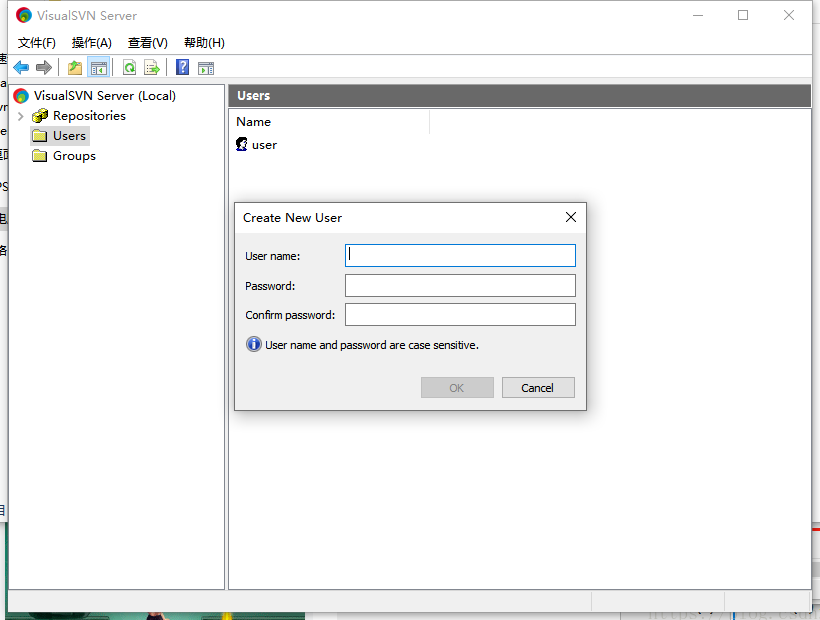Click Cancel in Create New User dialog
Screen dimensions: 820x620
tap(538, 387)
